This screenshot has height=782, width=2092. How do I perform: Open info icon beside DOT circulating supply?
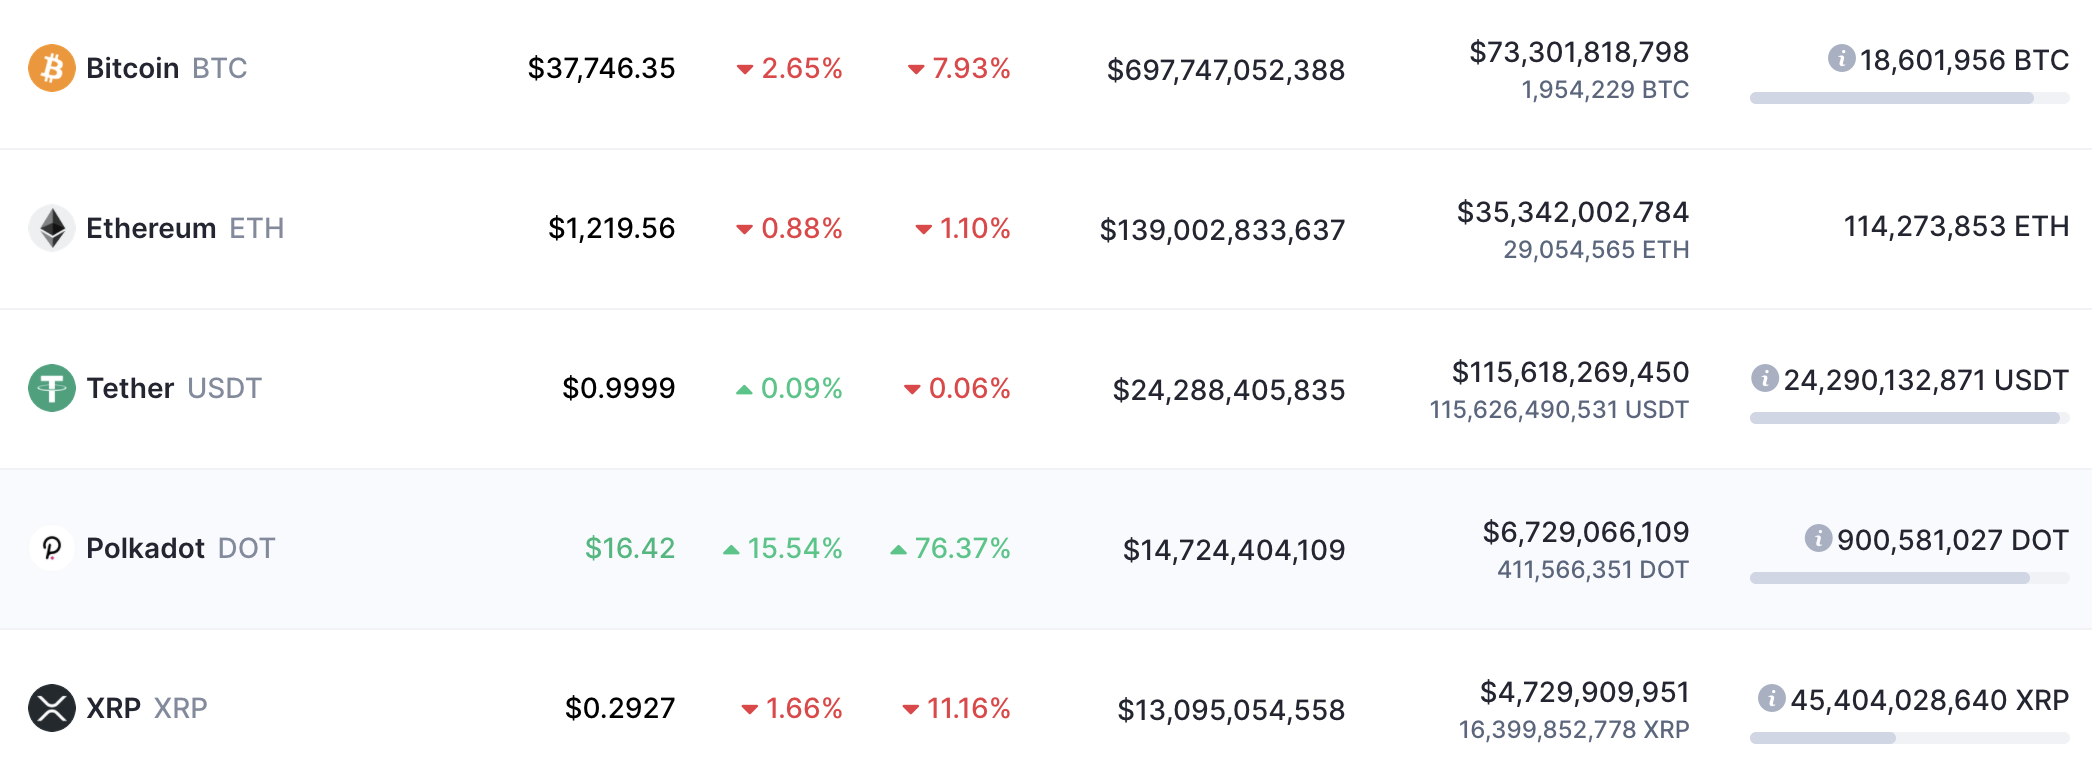click(x=1818, y=538)
